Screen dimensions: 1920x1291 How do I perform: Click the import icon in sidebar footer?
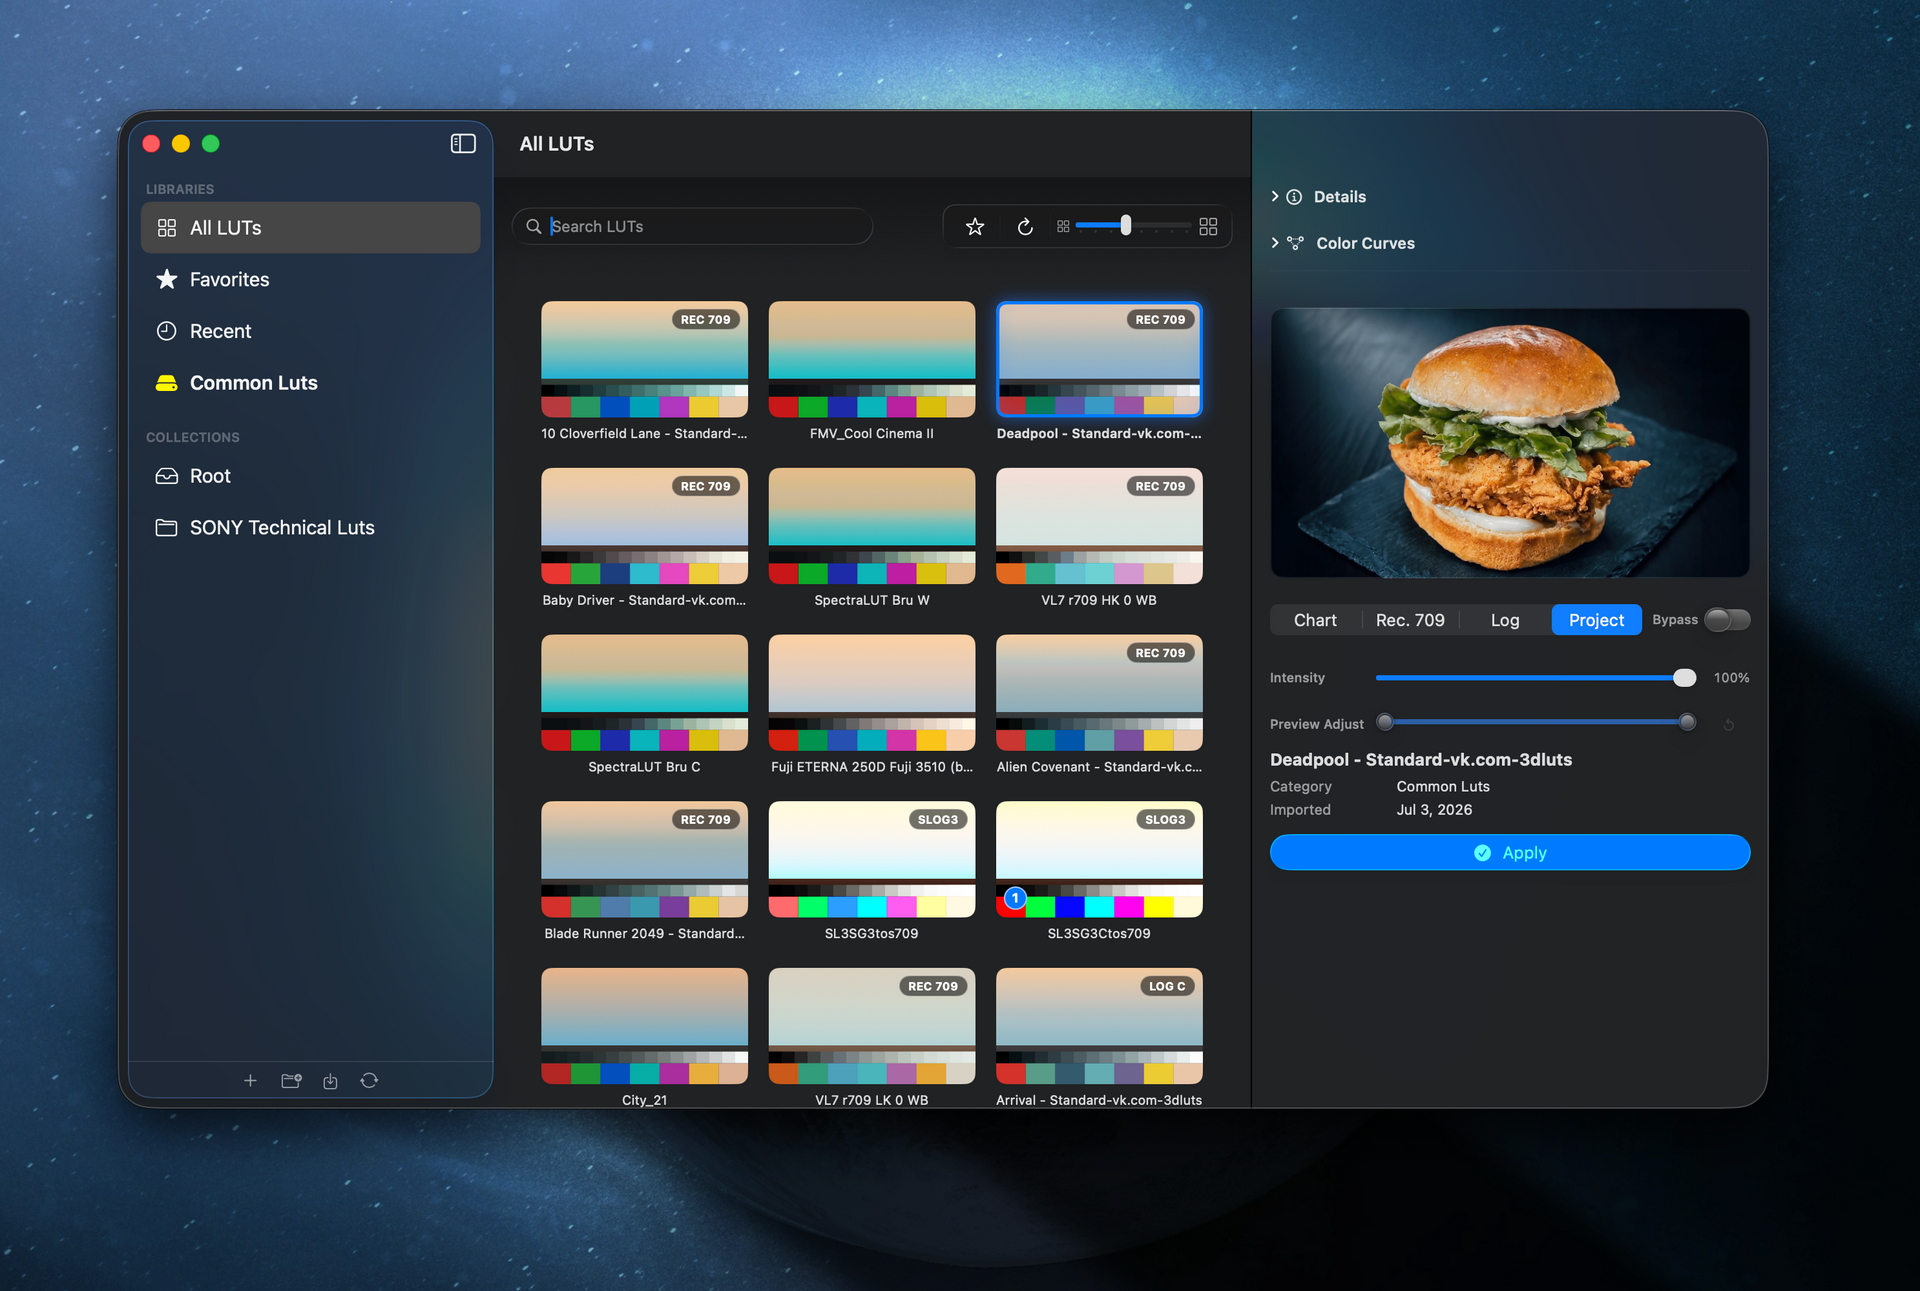click(x=330, y=1080)
